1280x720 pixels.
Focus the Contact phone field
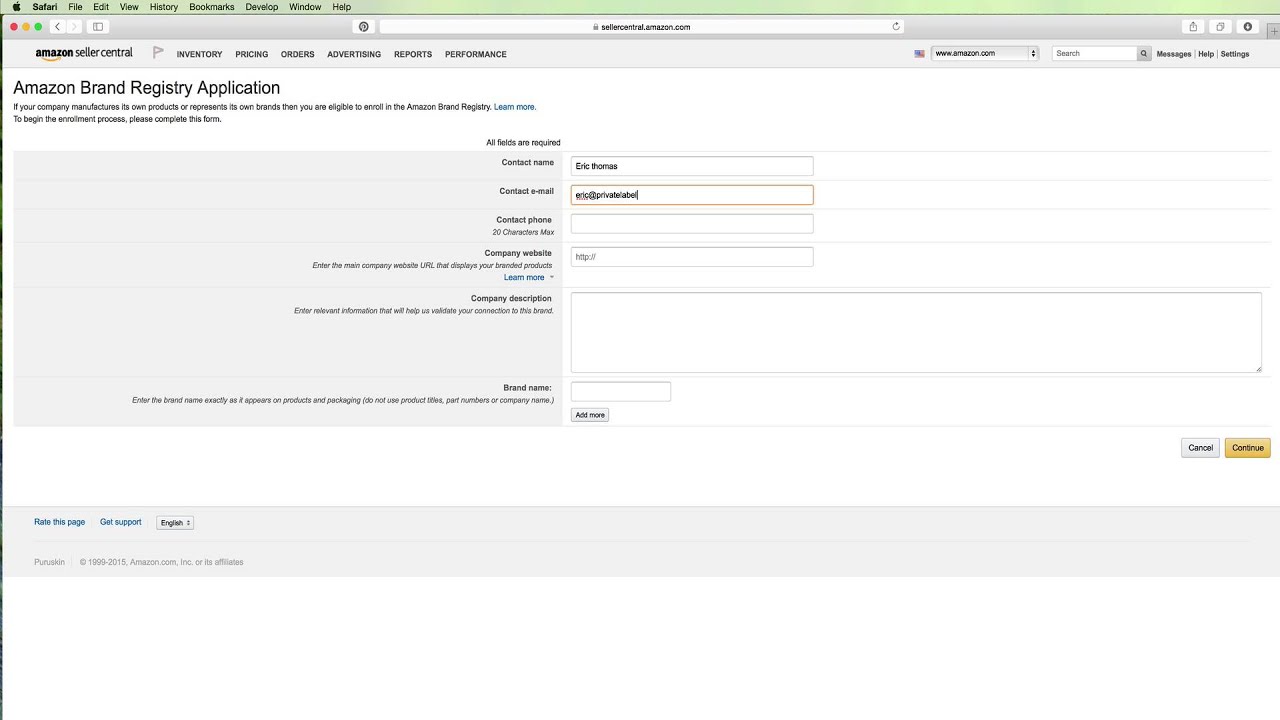click(x=692, y=224)
